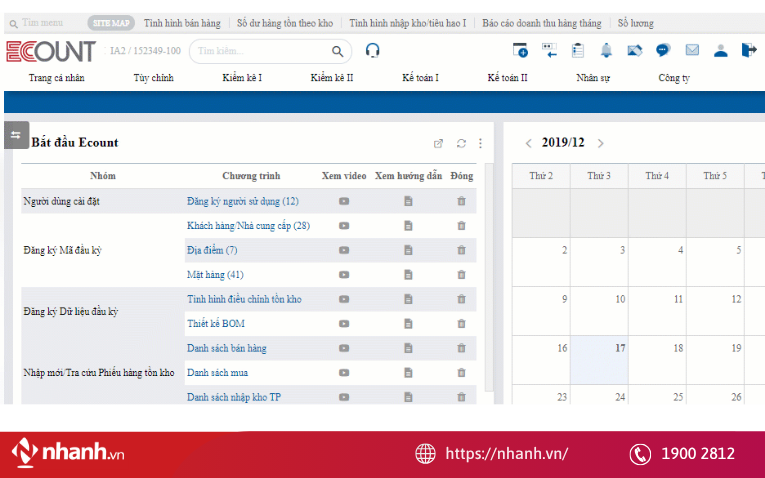Open Bắt đầu Ecount panel in new window
Viewport: 765px width, 478px height.
click(x=438, y=143)
